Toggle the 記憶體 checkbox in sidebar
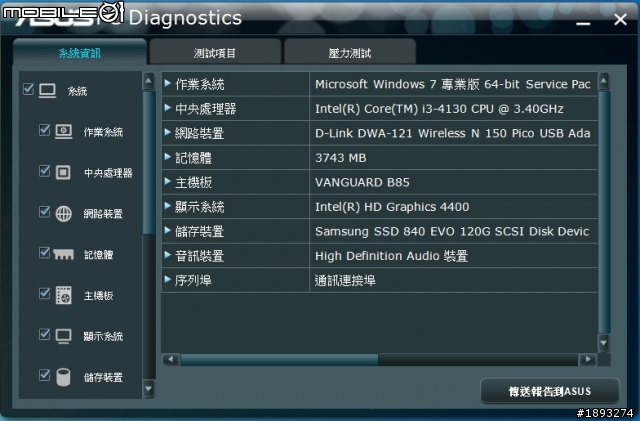640x421 pixels. [x=44, y=252]
